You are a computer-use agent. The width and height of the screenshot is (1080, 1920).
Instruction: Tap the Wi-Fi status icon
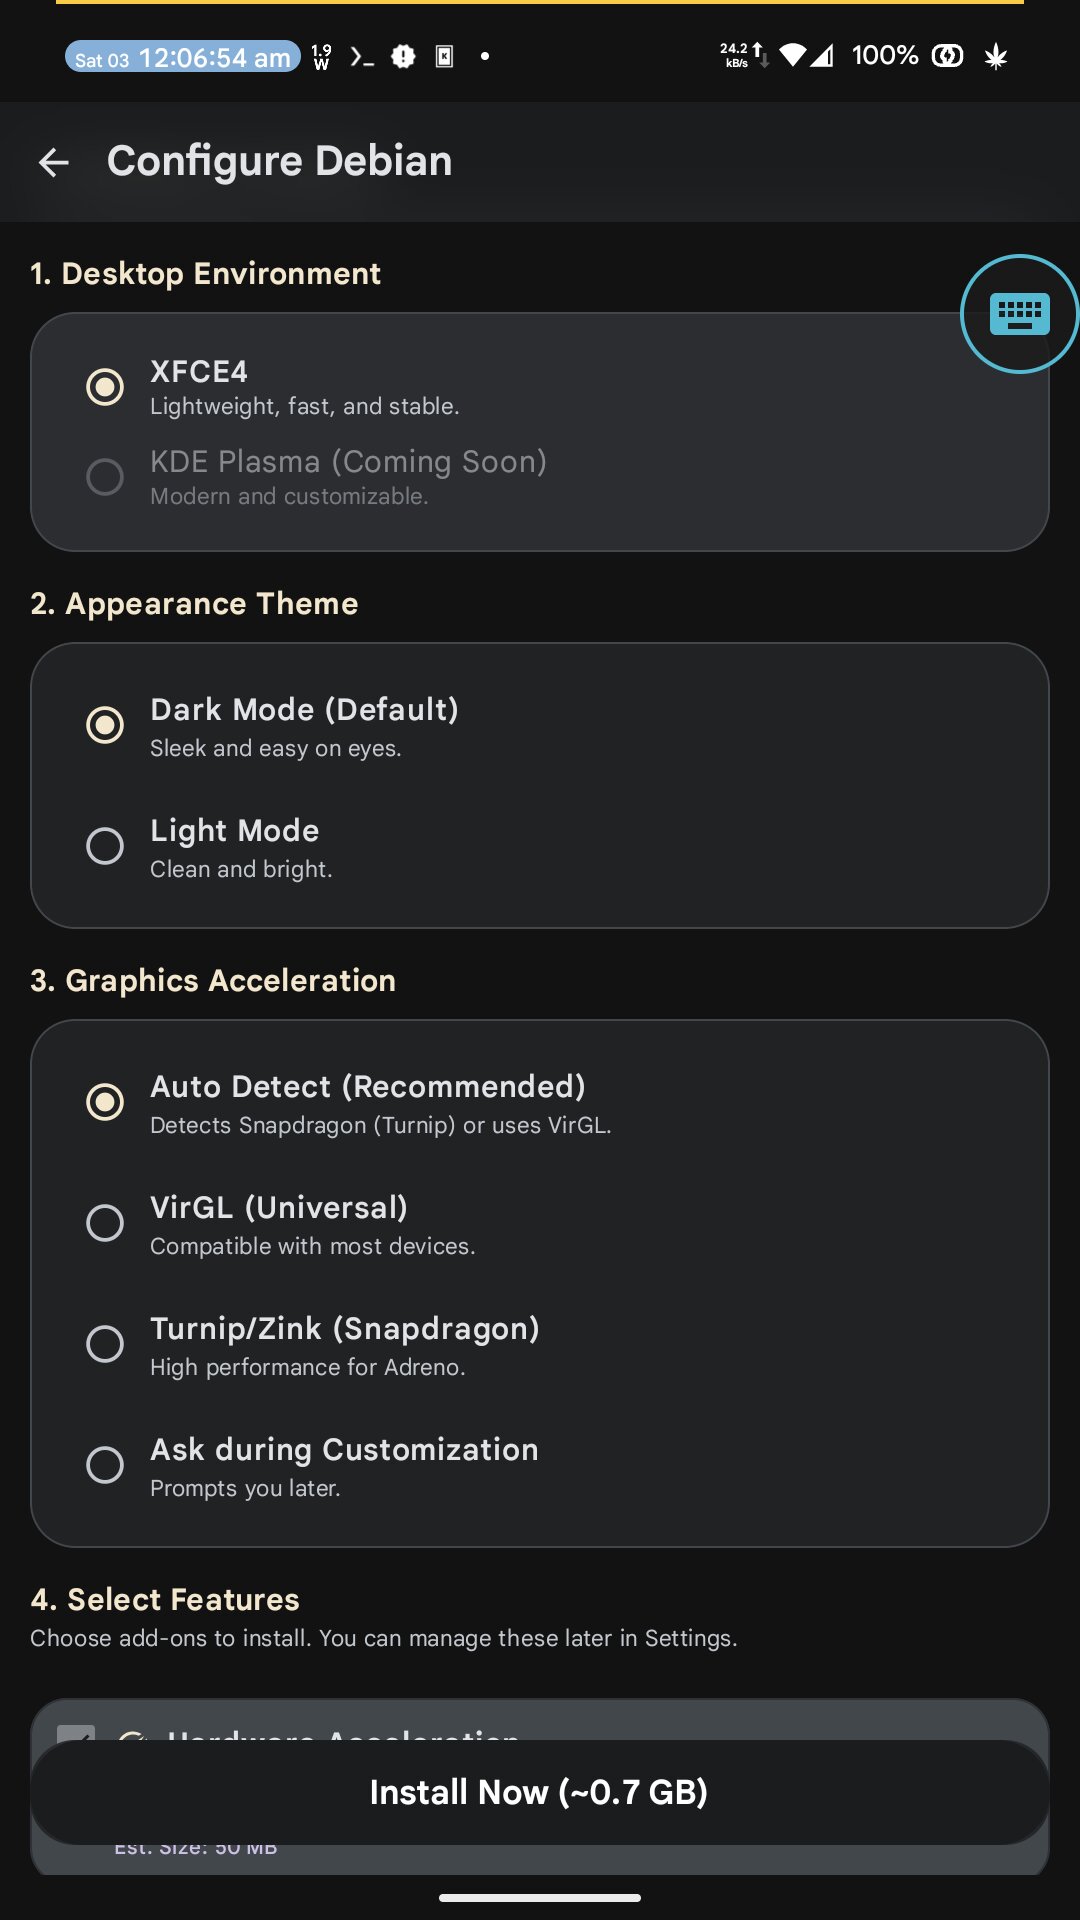[793, 56]
